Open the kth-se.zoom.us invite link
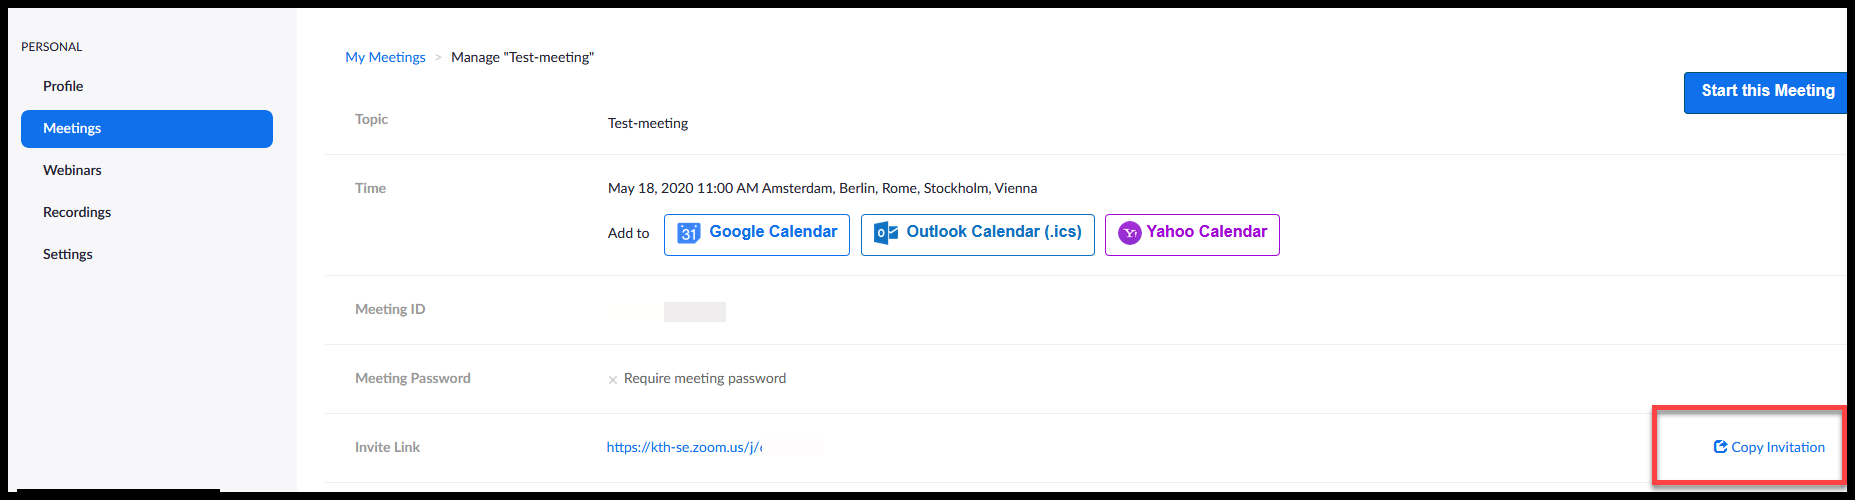Viewport: 1855px width, 500px height. 684,447
